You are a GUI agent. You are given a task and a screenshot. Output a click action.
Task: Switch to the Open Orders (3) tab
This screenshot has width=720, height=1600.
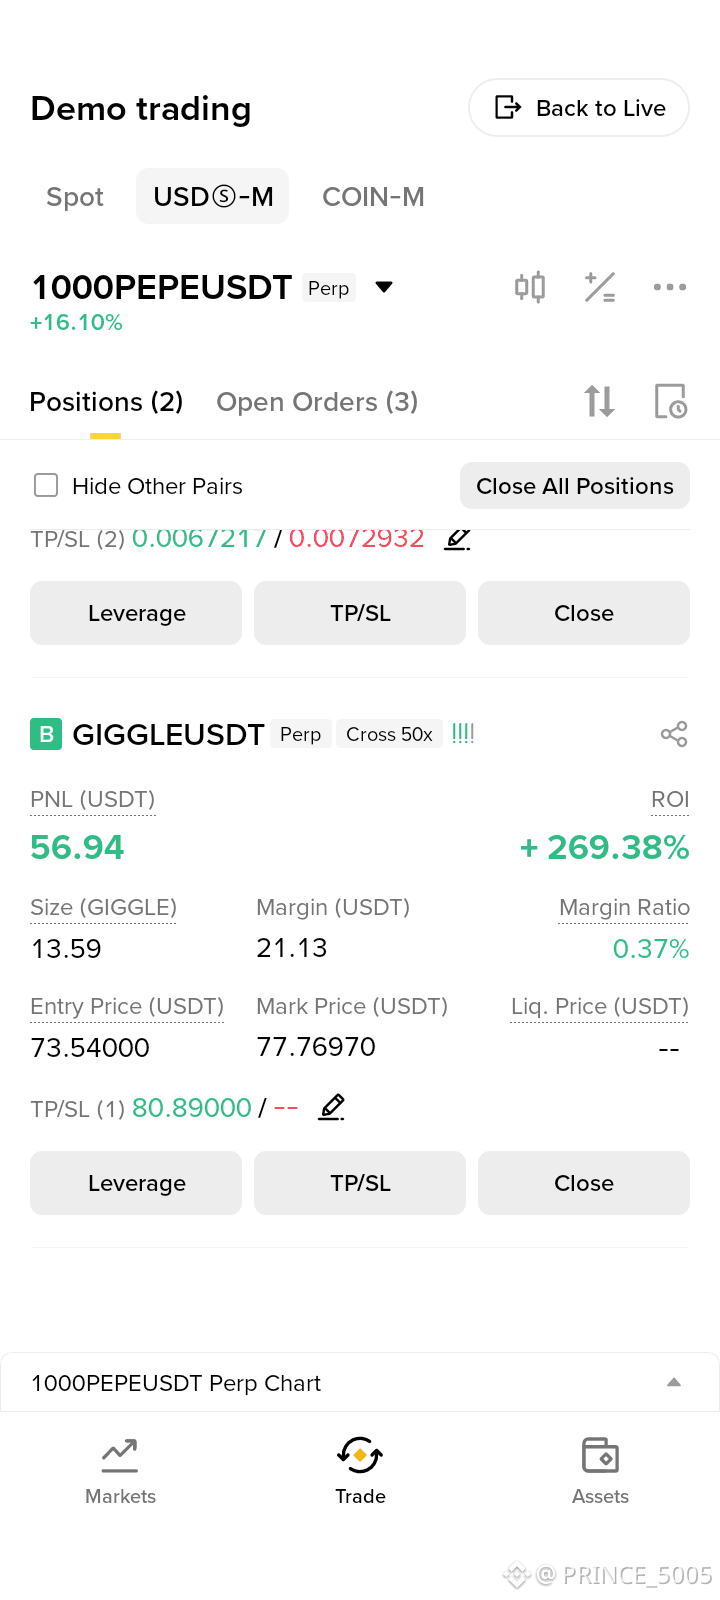[317, 402]
